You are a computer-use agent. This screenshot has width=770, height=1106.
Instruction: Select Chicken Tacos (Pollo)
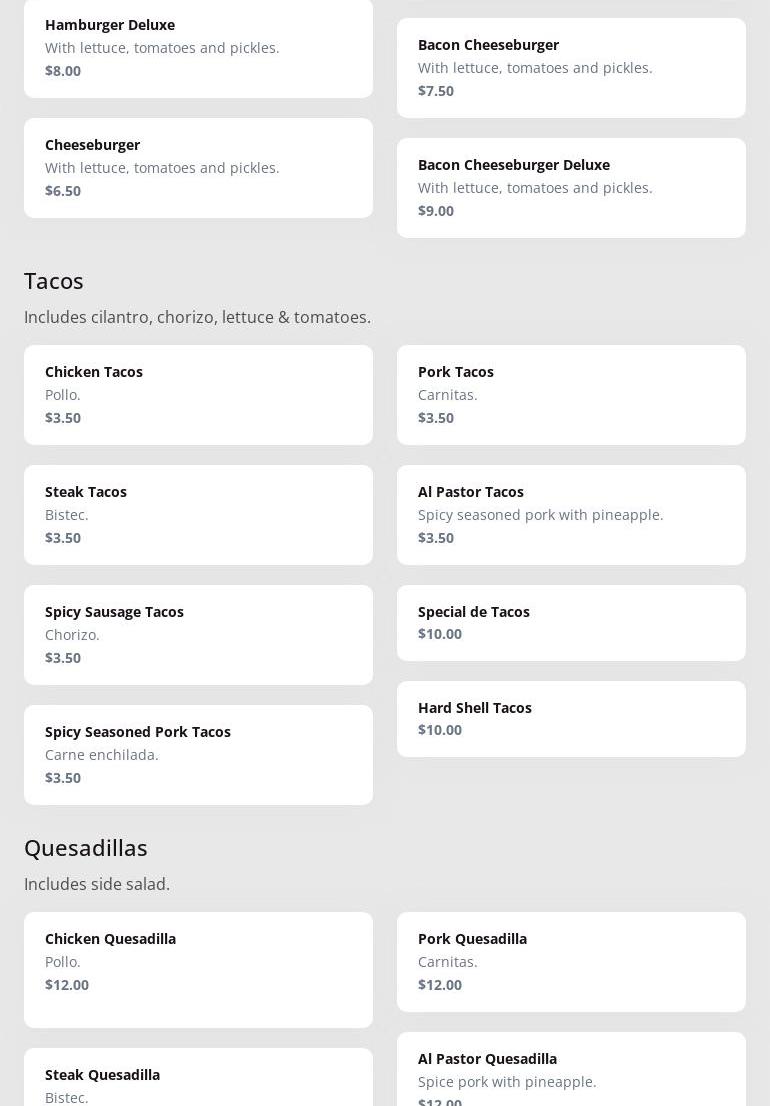coord(198,394)
